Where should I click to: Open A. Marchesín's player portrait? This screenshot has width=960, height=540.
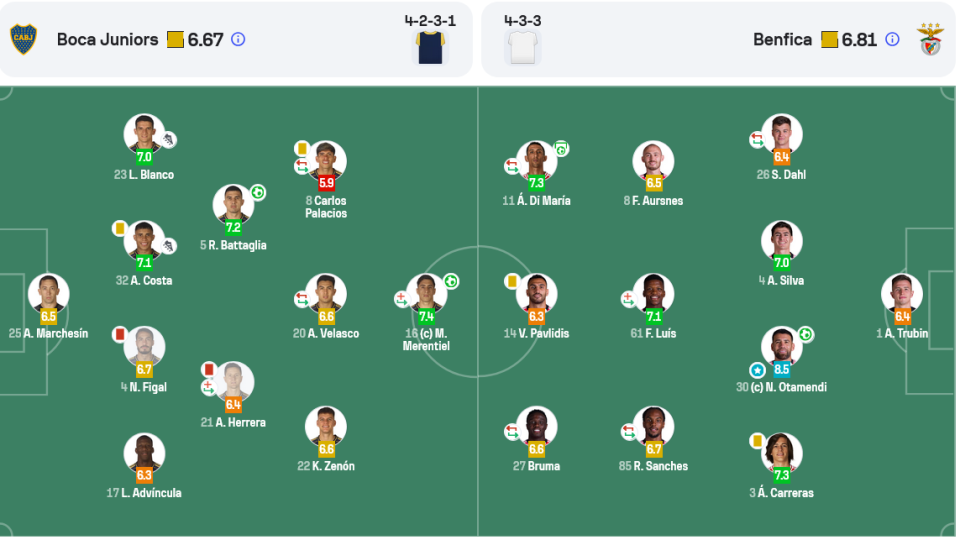coord(48,293)
